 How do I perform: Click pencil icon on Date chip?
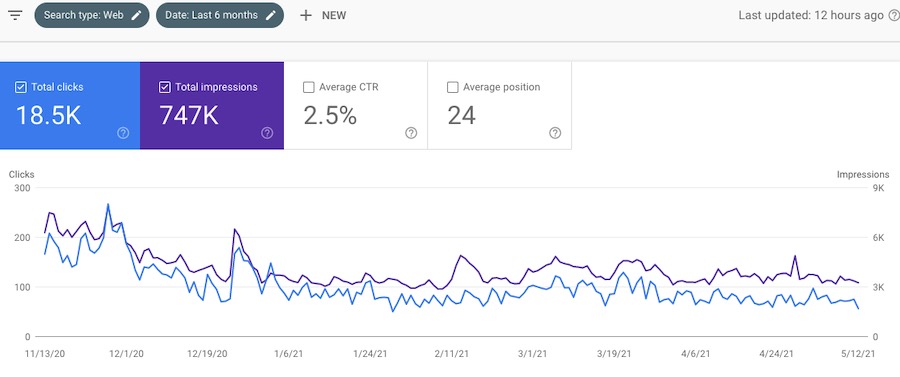pos(270,15)
